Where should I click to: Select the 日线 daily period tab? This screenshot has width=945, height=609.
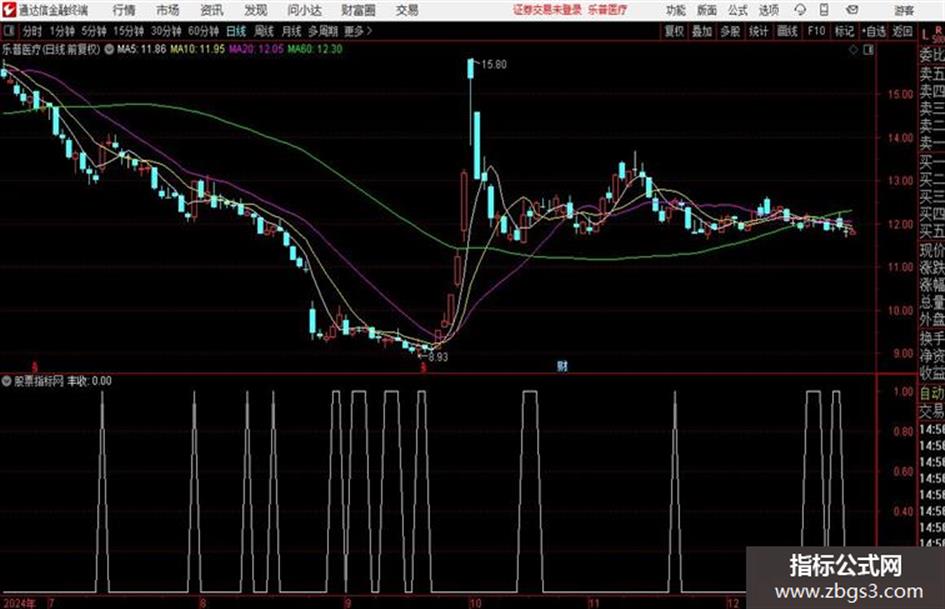(x=236, y=31)
